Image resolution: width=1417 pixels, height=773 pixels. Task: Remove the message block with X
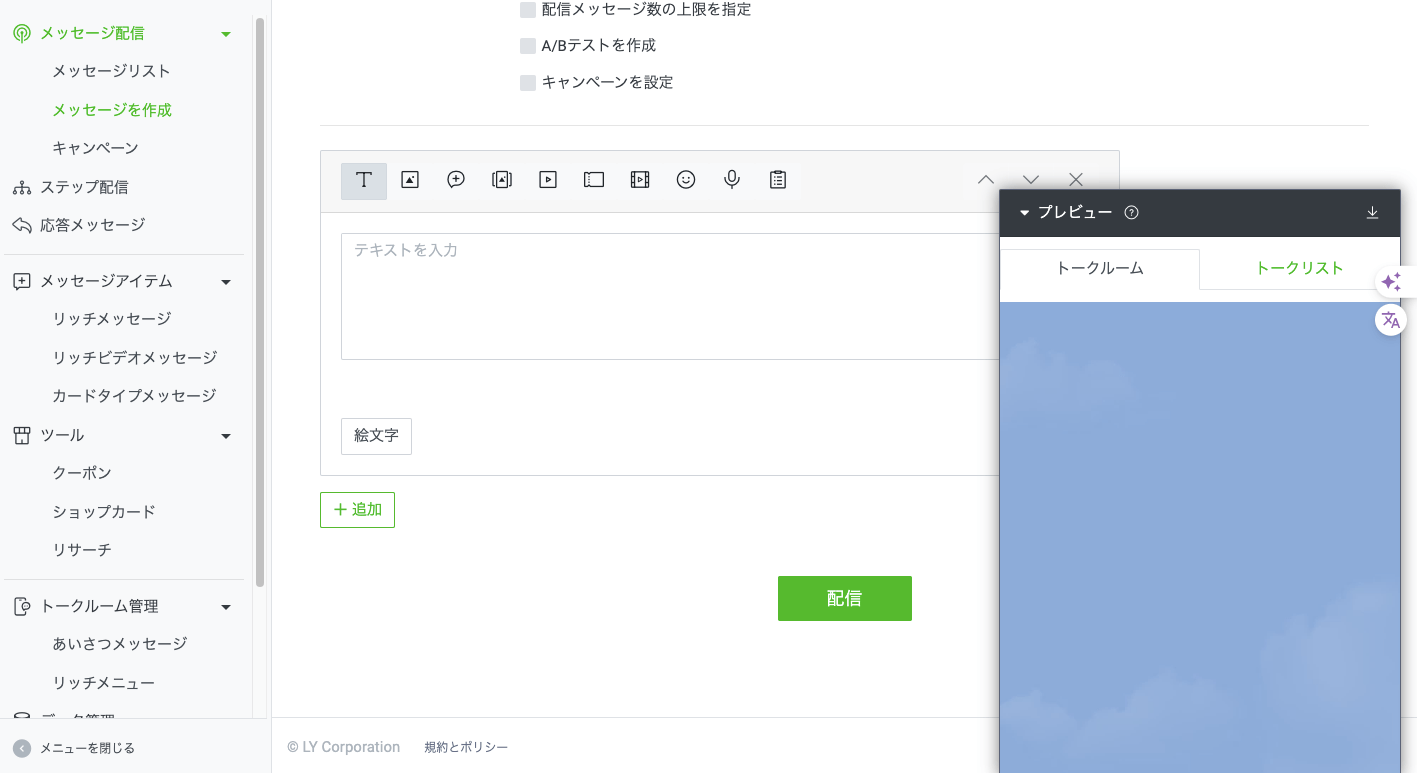point(1076,180)
